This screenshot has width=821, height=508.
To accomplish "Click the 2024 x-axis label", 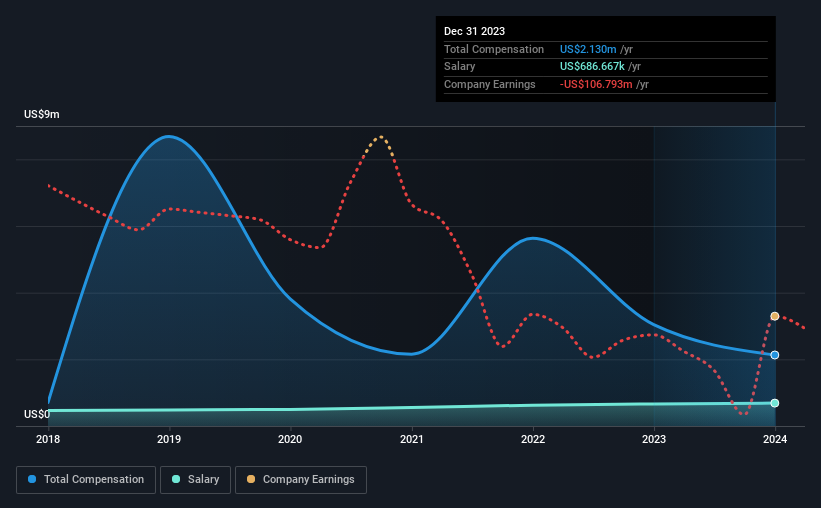I will point(775,439).
